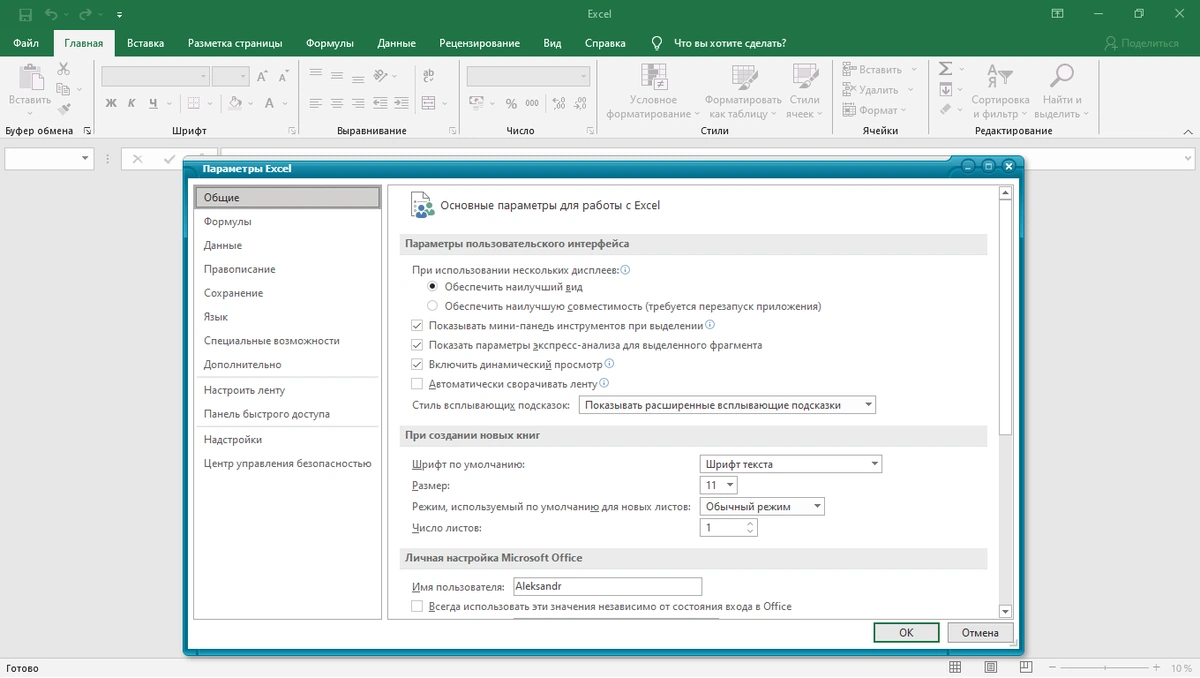Screen dimensions: 1200x678
Task: Enable Автоматически сворачивать ленту checkbox
Action: point(418,383)
